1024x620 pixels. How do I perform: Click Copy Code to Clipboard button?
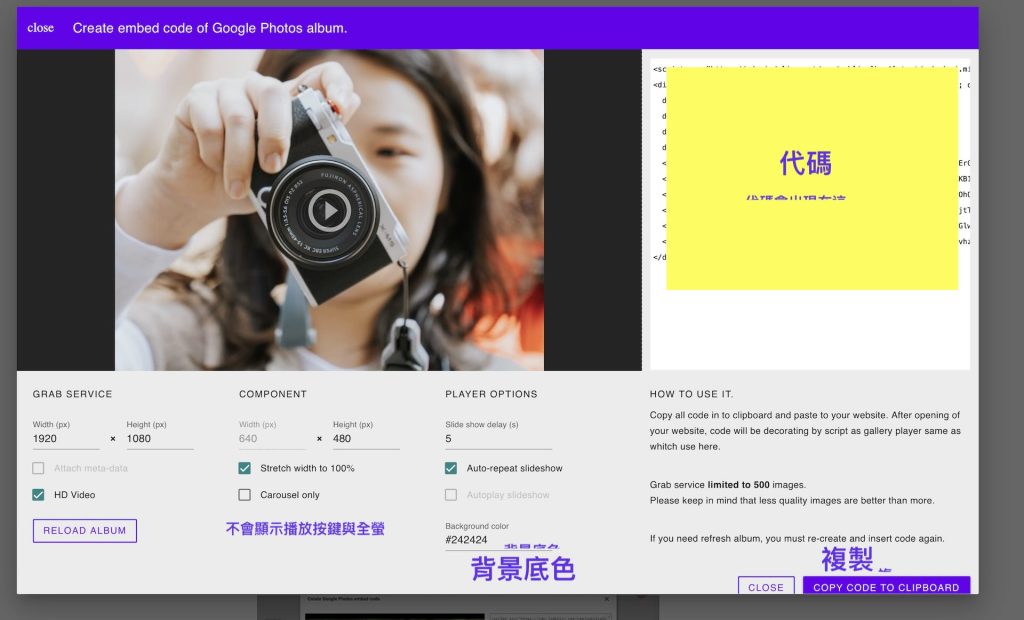[x=886, y=586]
